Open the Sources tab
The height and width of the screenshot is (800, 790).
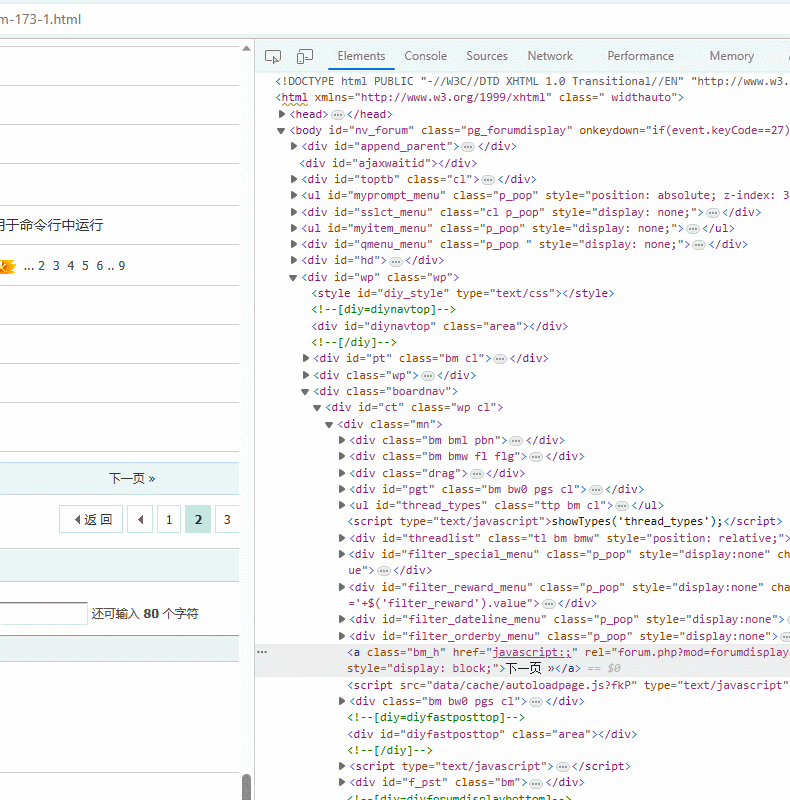(487, 56)
